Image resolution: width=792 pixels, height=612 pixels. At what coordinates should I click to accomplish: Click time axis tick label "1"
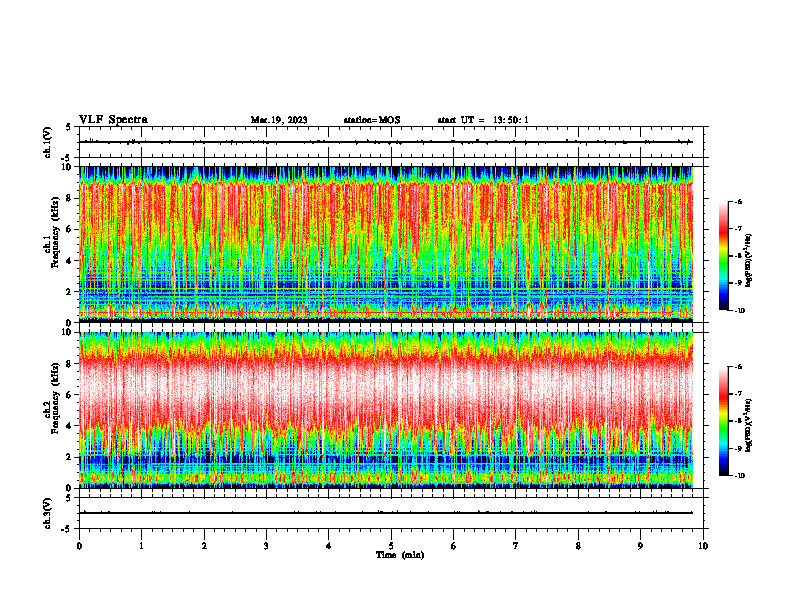pyautogui.click(x=142, y=546)
